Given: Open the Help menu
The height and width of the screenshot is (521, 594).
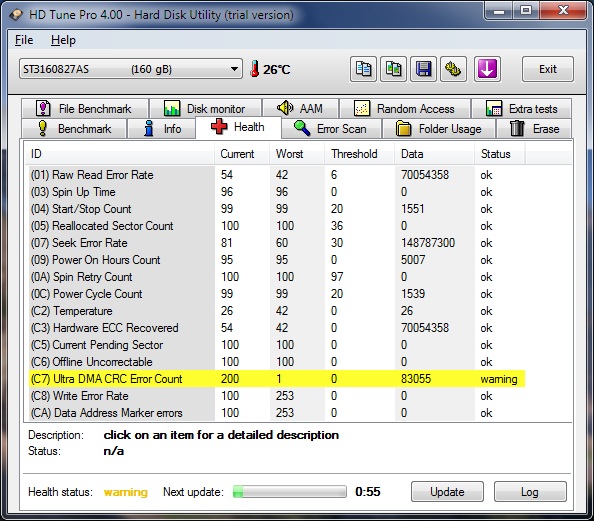Looking at the screenshot, I should [x=63, y=40].
